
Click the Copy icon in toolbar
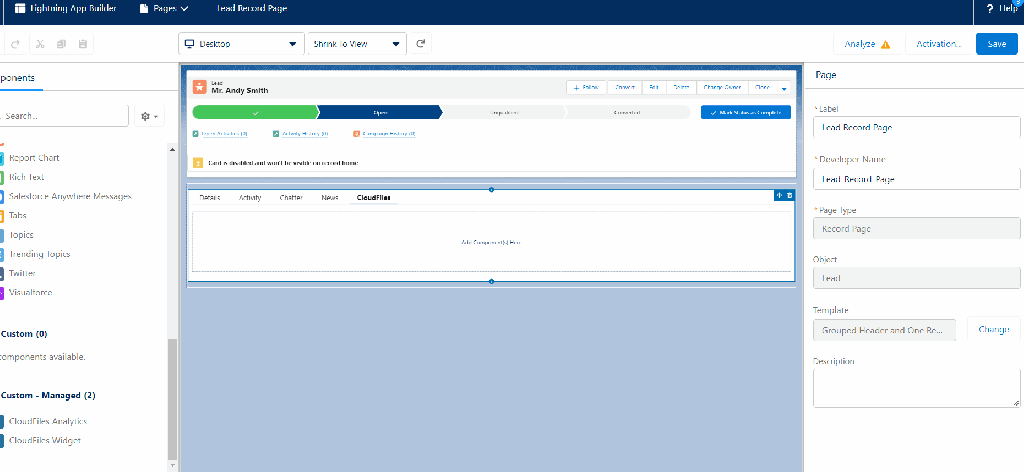pos(61,44)
